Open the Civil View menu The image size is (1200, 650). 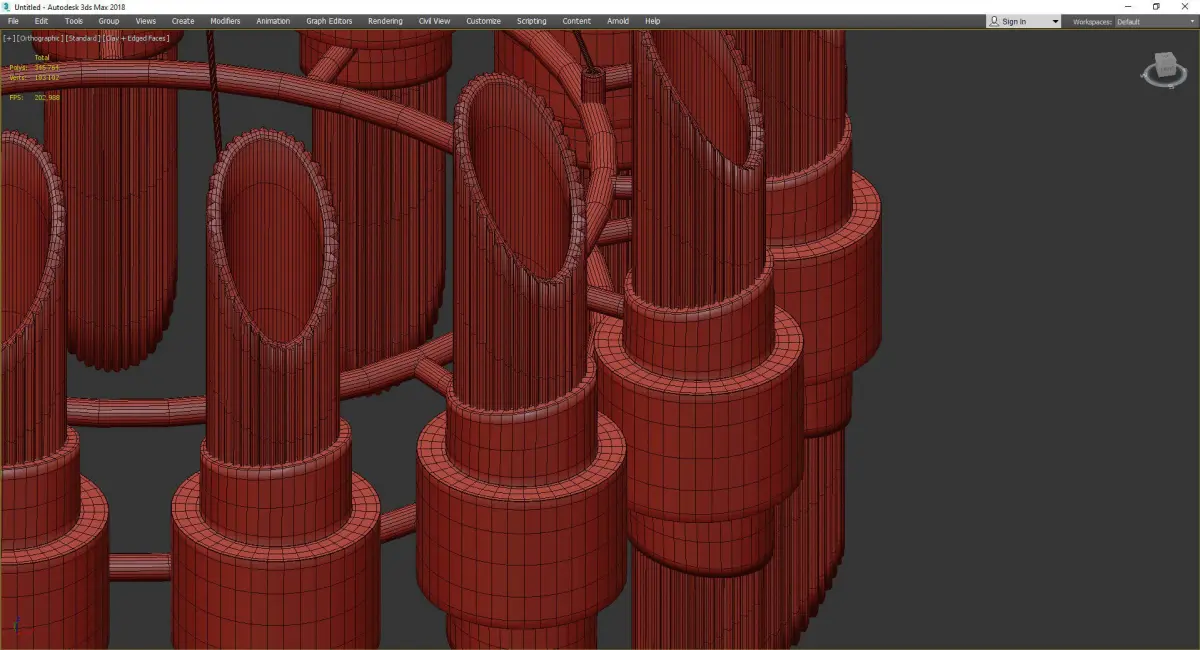pos(434,21)
